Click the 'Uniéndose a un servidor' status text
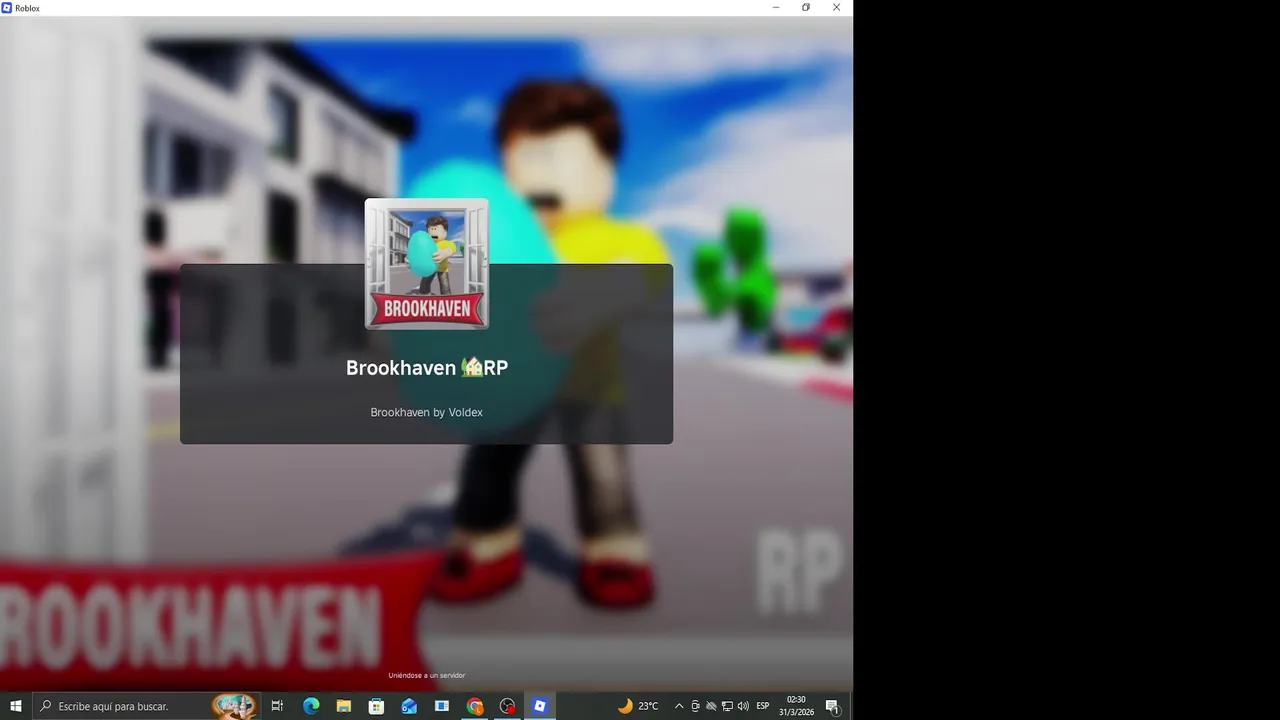The width and height of the screenshot is (1280, 720). (427, 675)
